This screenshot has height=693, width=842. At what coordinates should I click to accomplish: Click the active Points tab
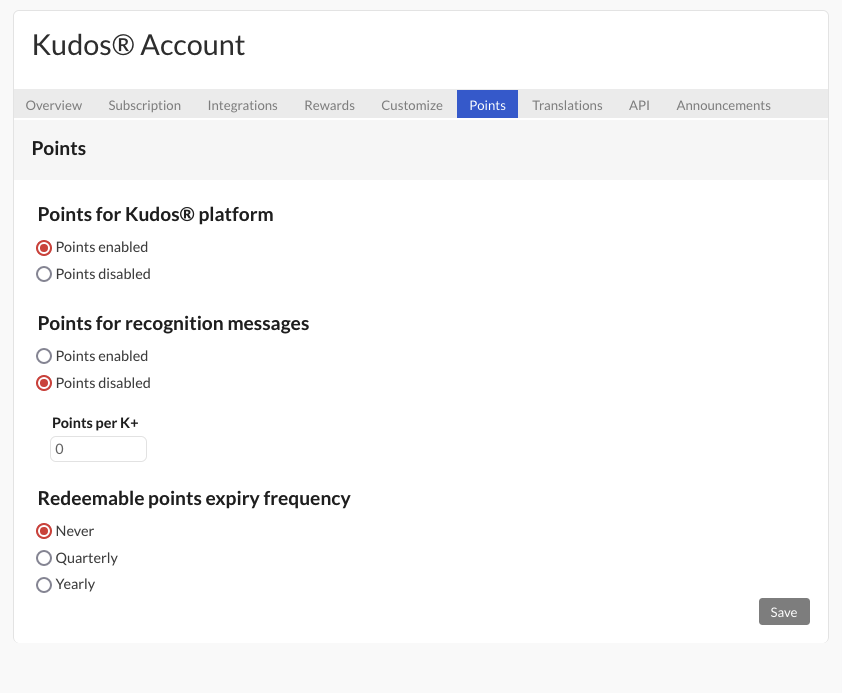(487, 104)
